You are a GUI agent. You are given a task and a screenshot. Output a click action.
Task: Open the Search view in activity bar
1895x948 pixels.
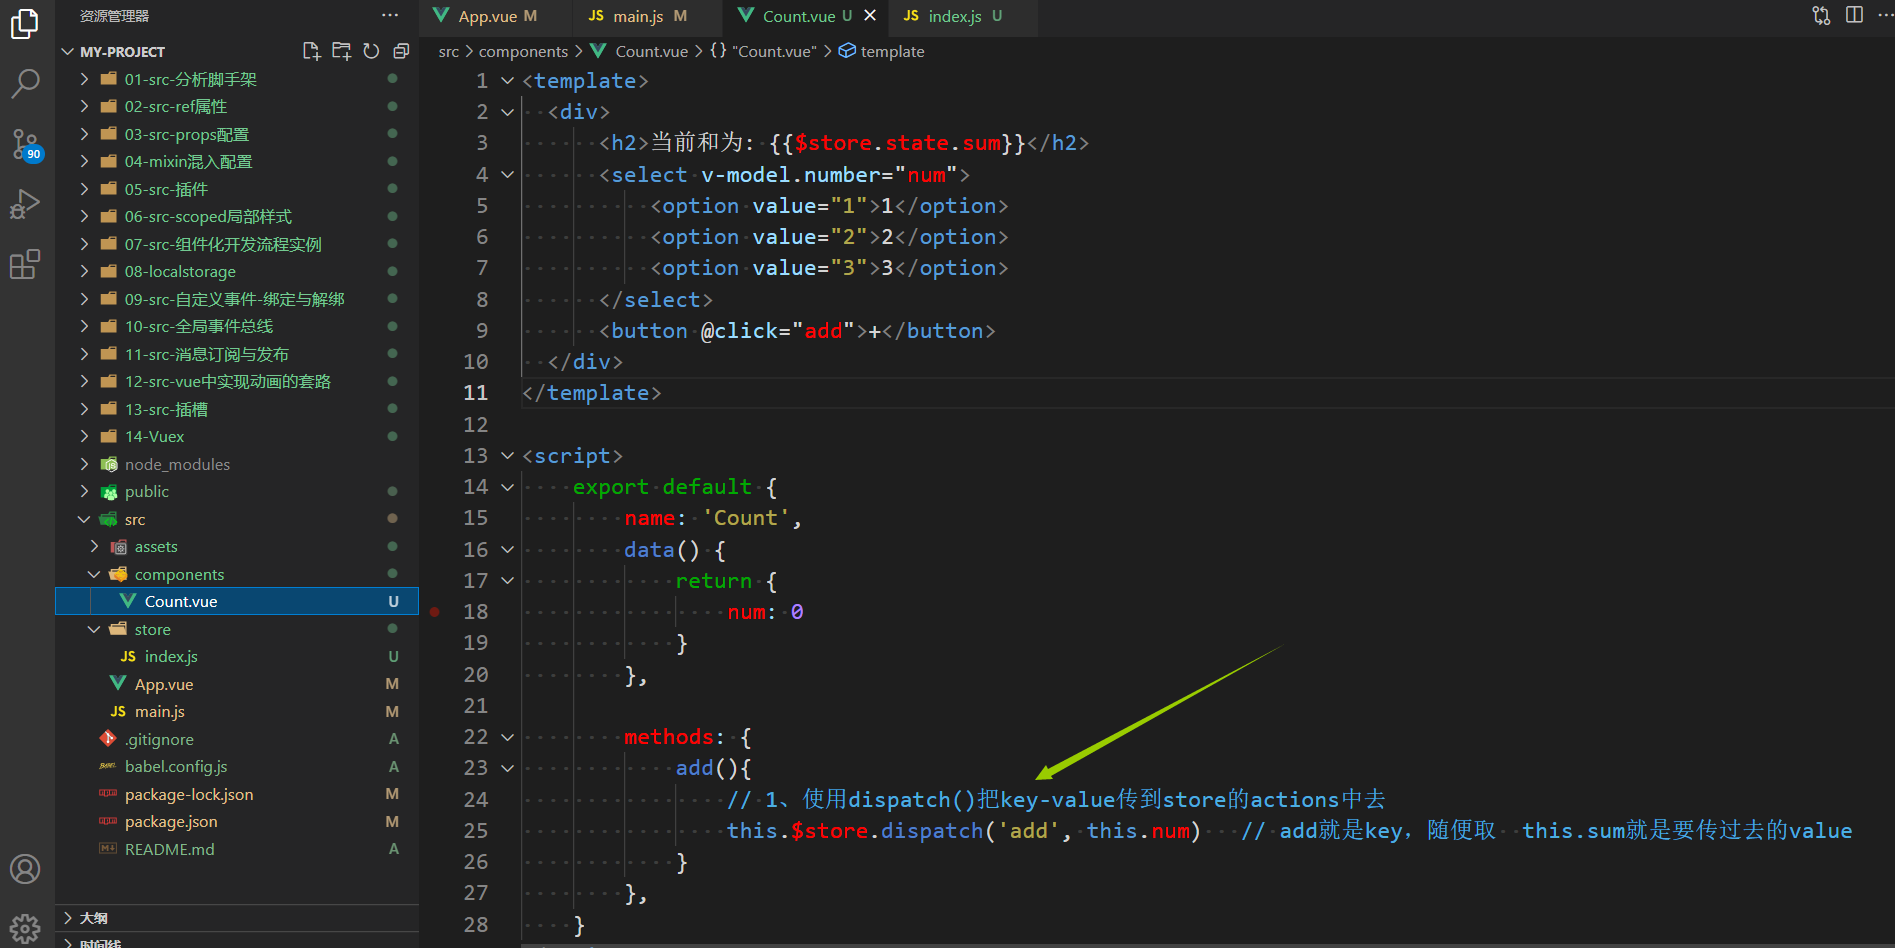25,83
